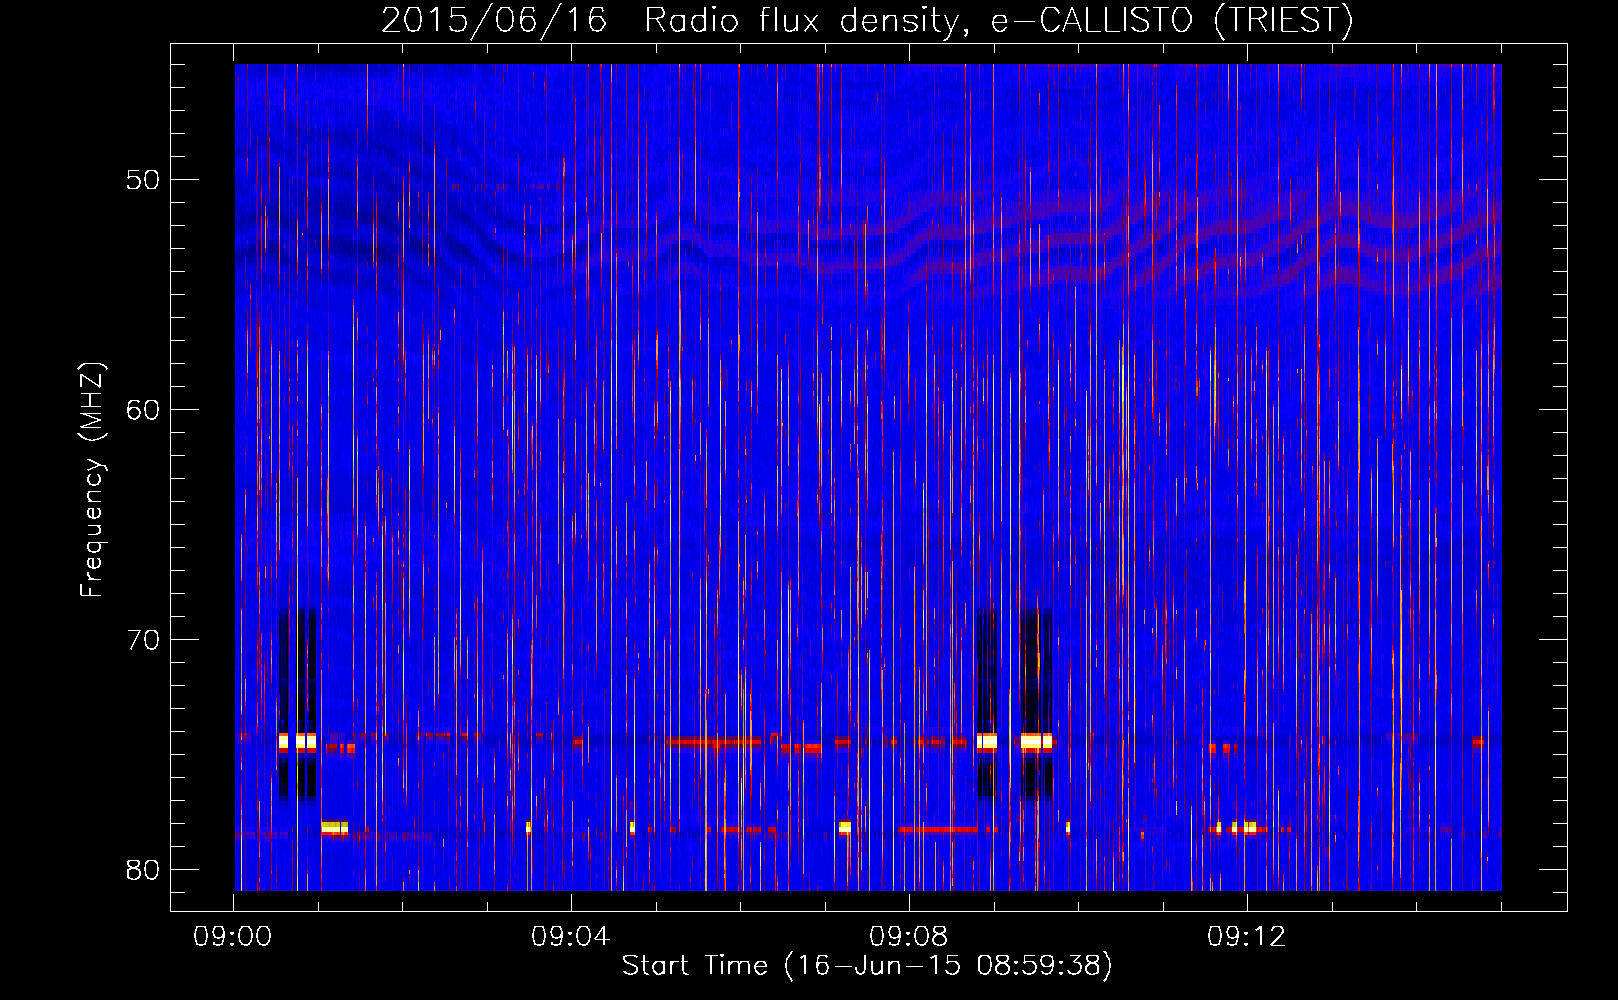Click the "80" frequency axis label
This screenshot has height=1000, width=1618.
tap(144, 870)
